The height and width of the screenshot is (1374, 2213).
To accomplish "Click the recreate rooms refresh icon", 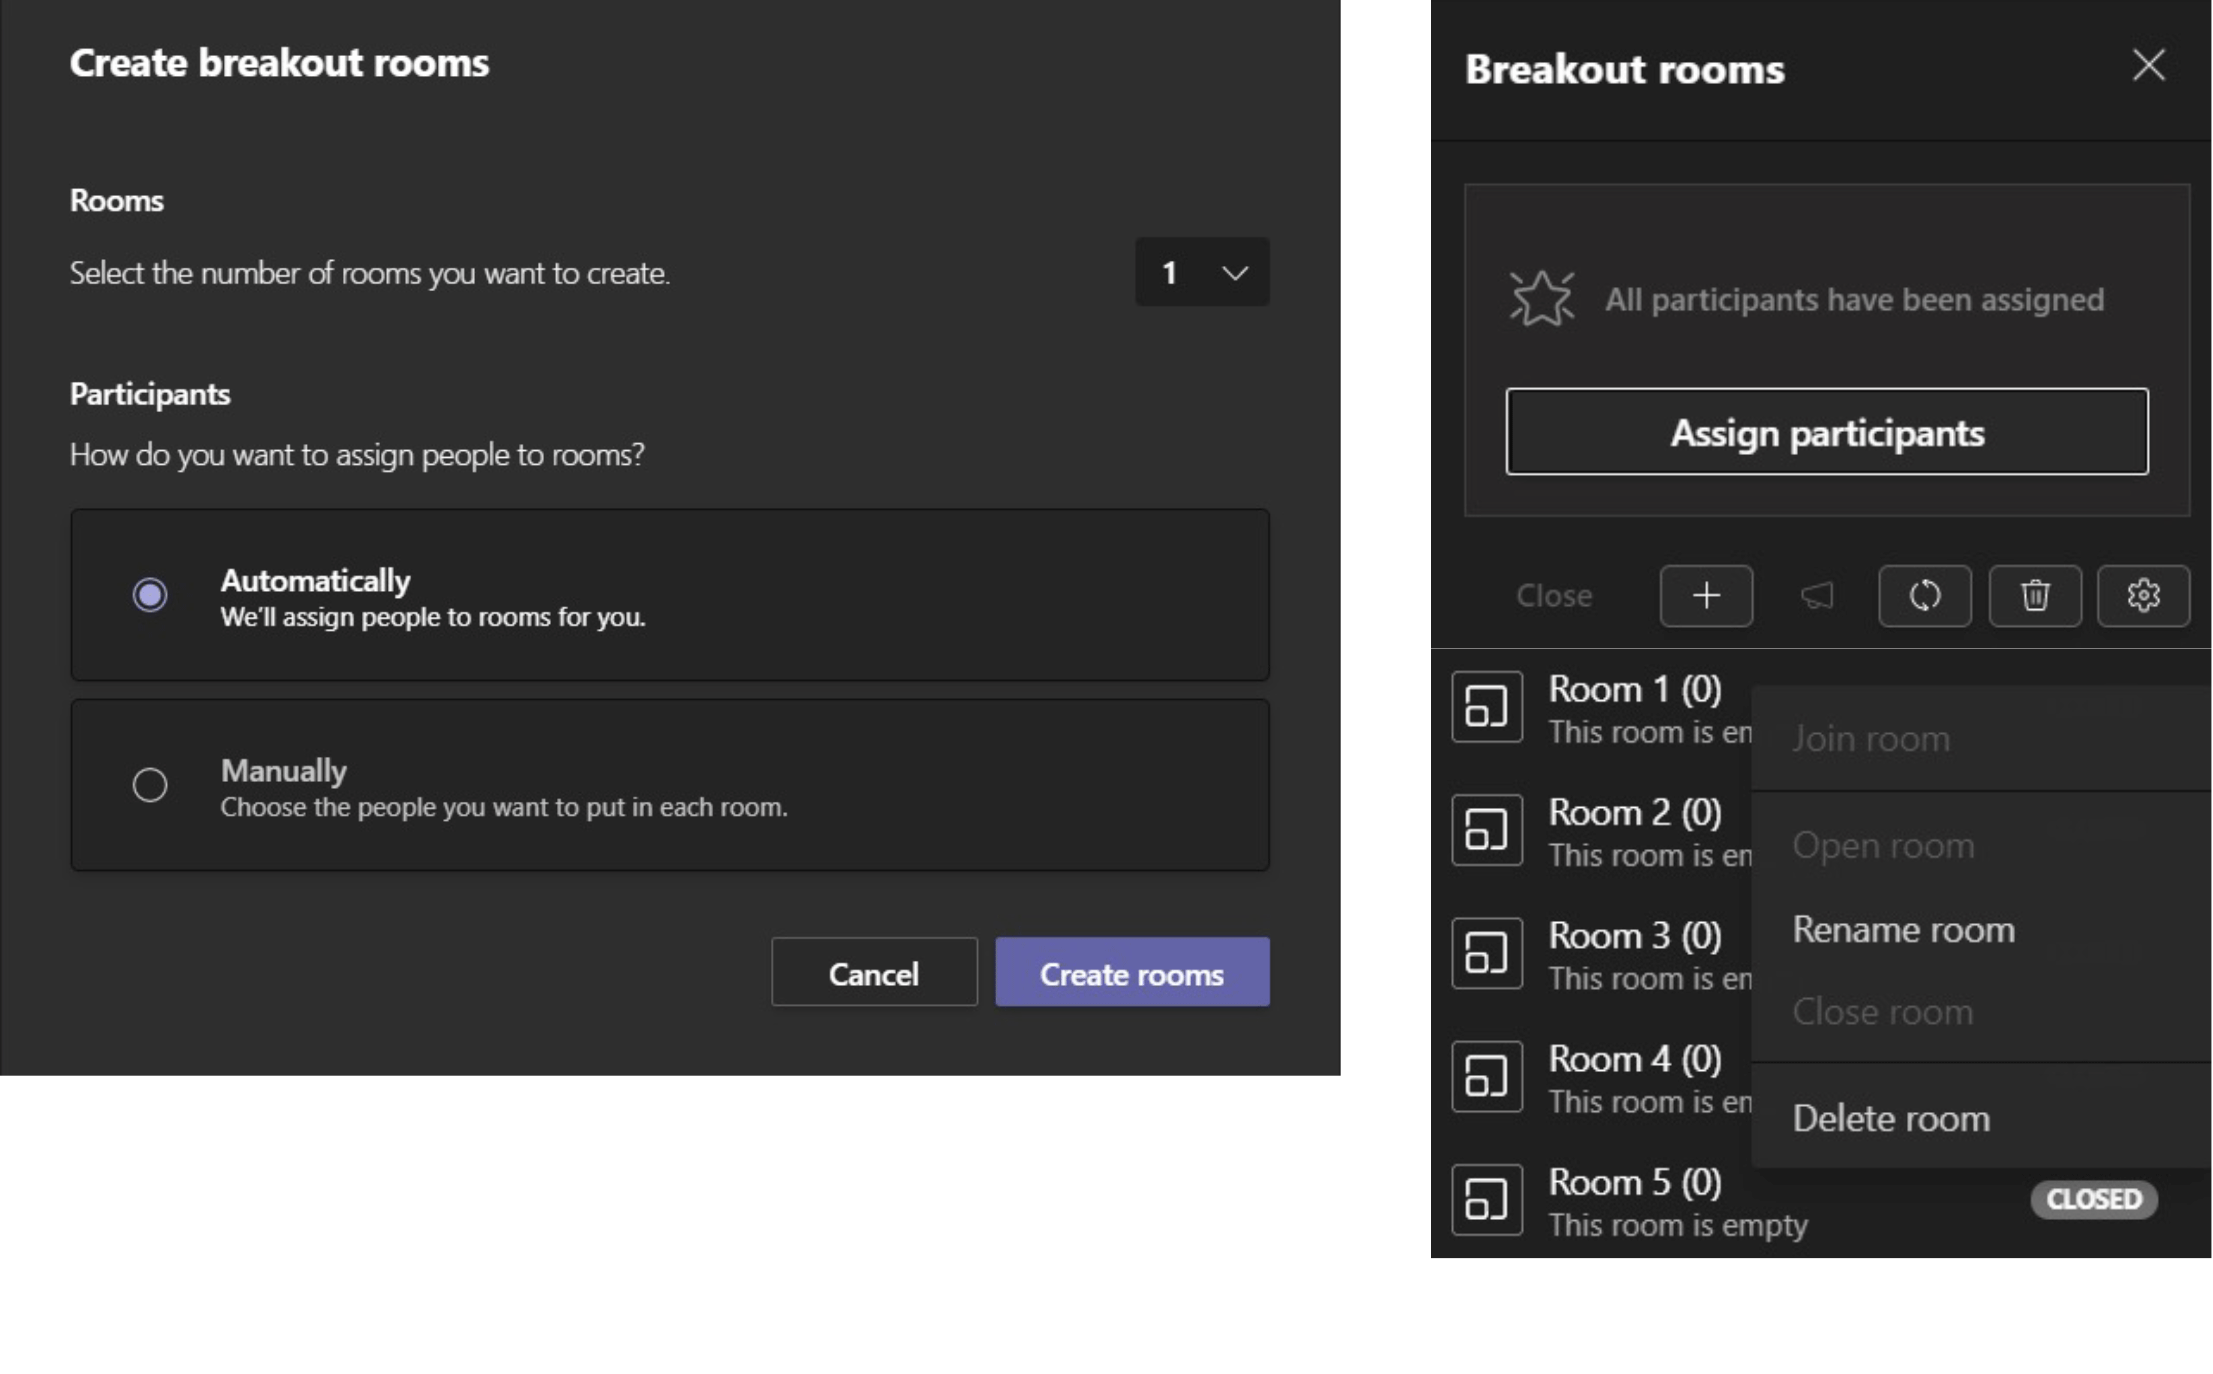I will 1924,596.
